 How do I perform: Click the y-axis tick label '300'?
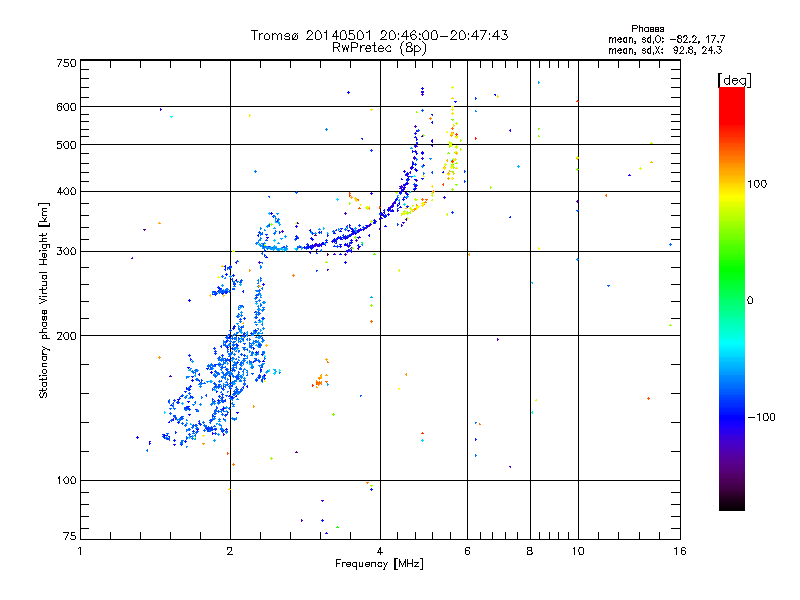[66, 252]
